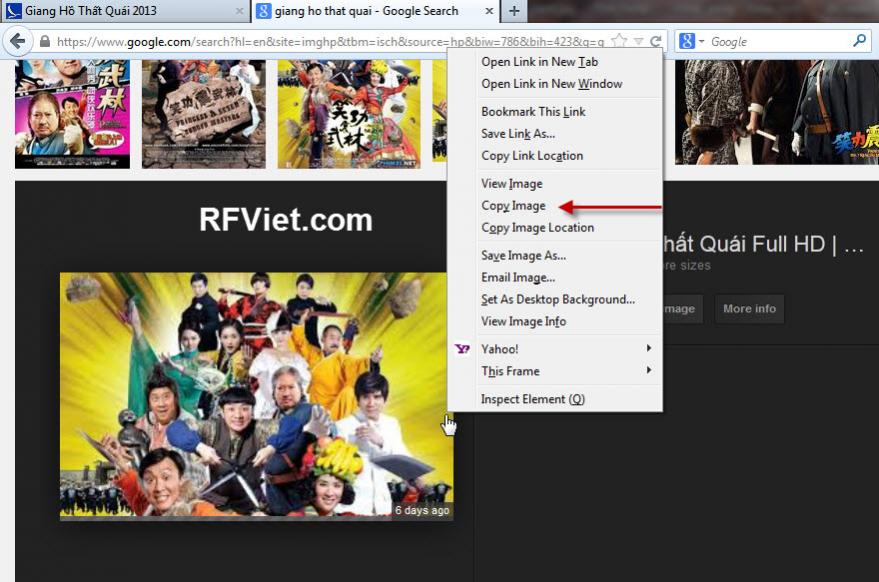Viewport: 879px width, 582px height.
Task: Open a new tab with plus button
Action: [514, 11]
